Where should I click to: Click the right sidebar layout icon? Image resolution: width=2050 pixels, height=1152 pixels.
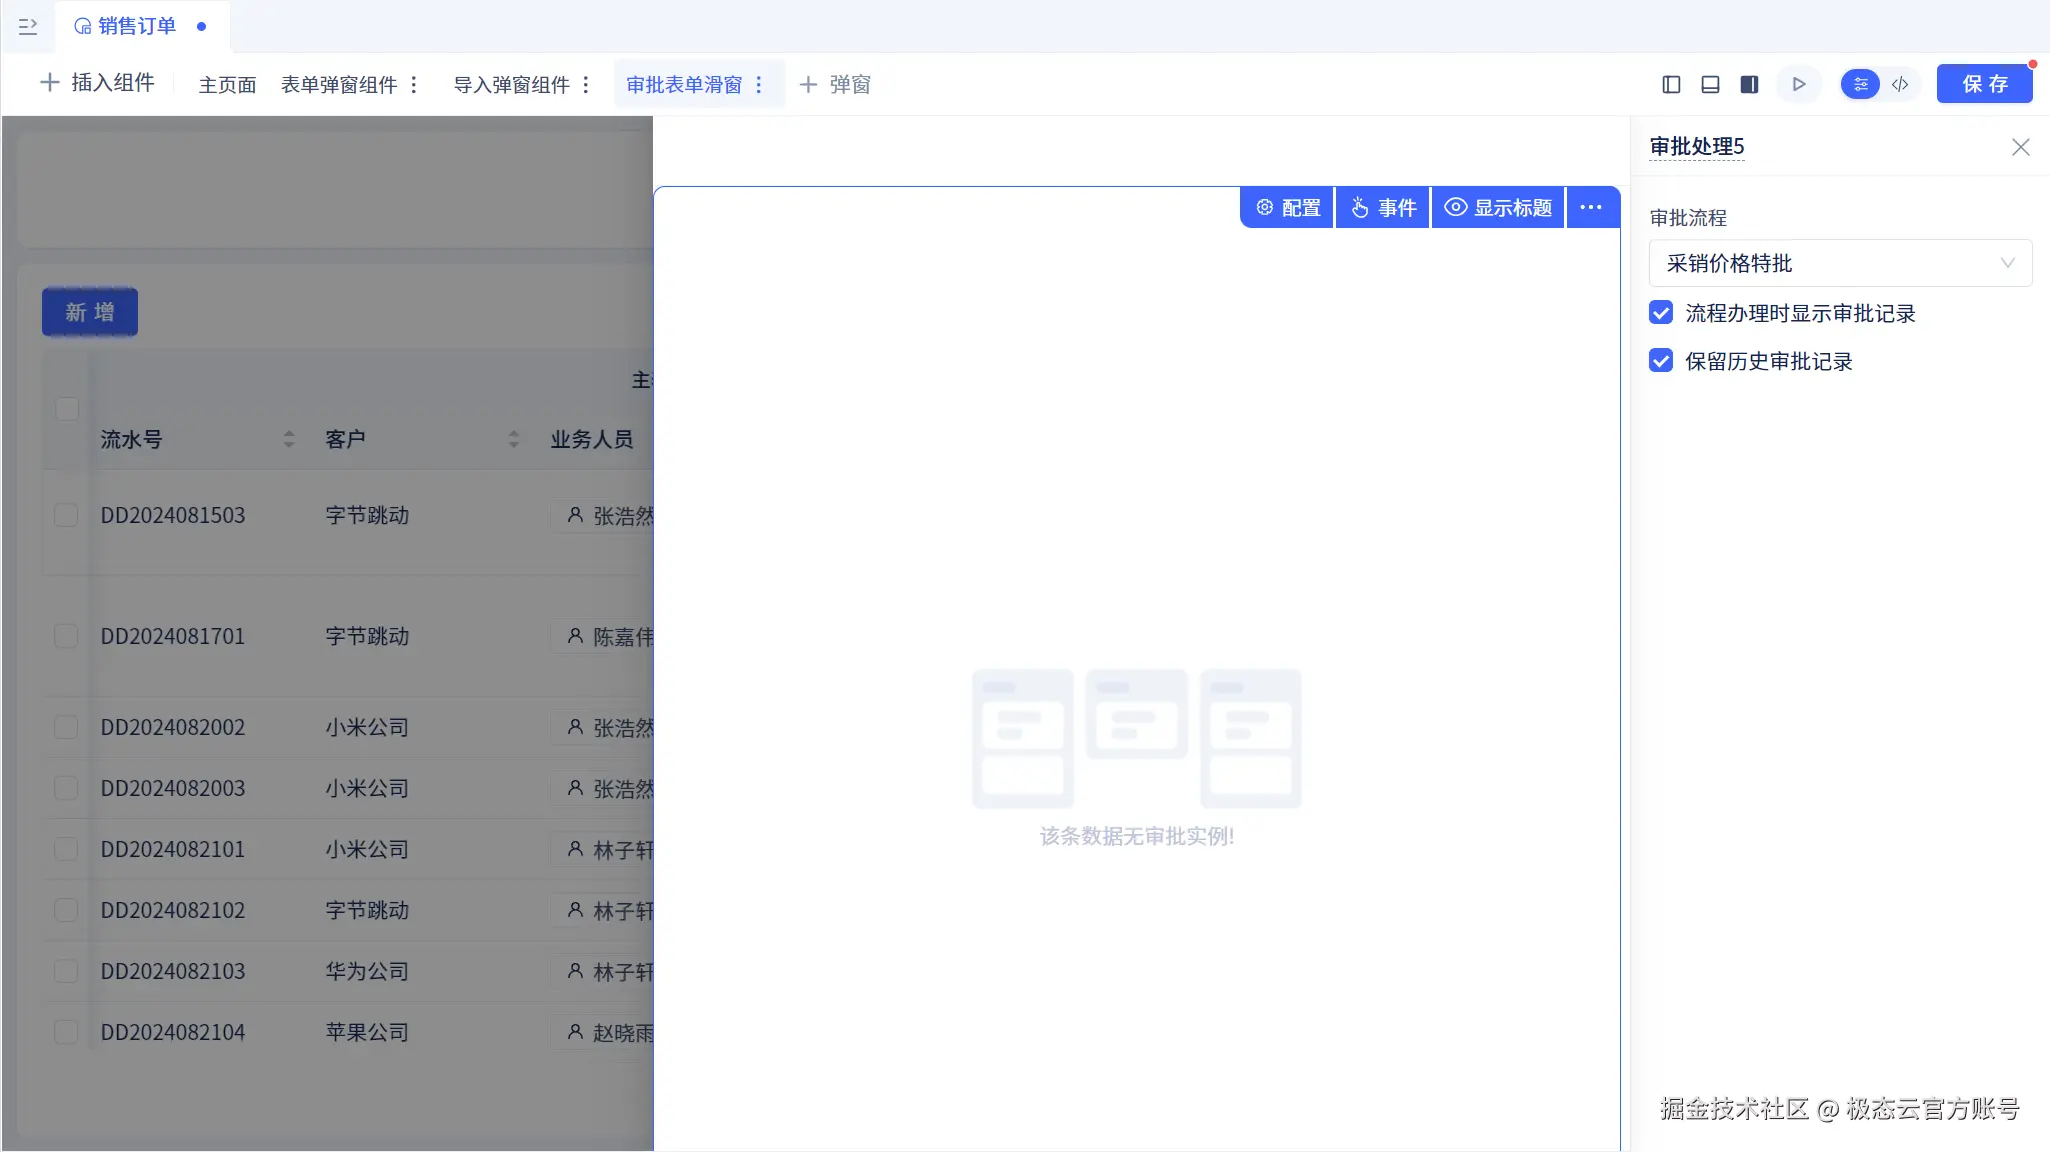[1749, 85]
